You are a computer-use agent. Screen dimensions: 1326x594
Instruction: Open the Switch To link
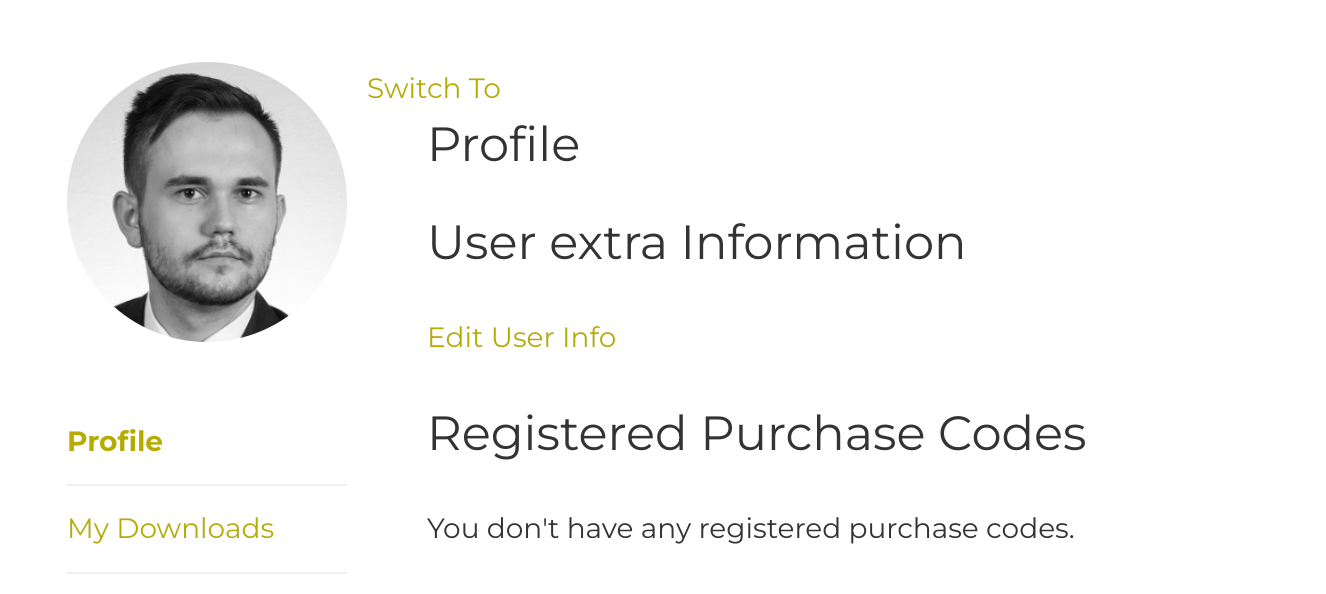click(x=434, y=88)
